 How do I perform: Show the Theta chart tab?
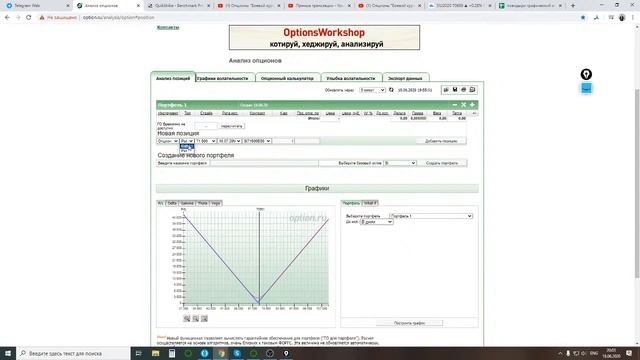point(203,203)
